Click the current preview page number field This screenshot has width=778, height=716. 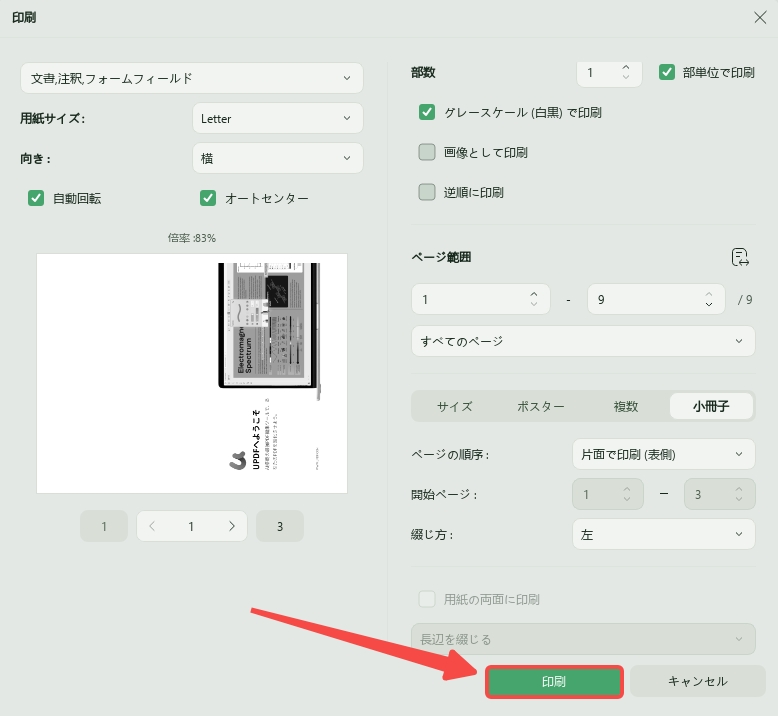tap(191, 526)
